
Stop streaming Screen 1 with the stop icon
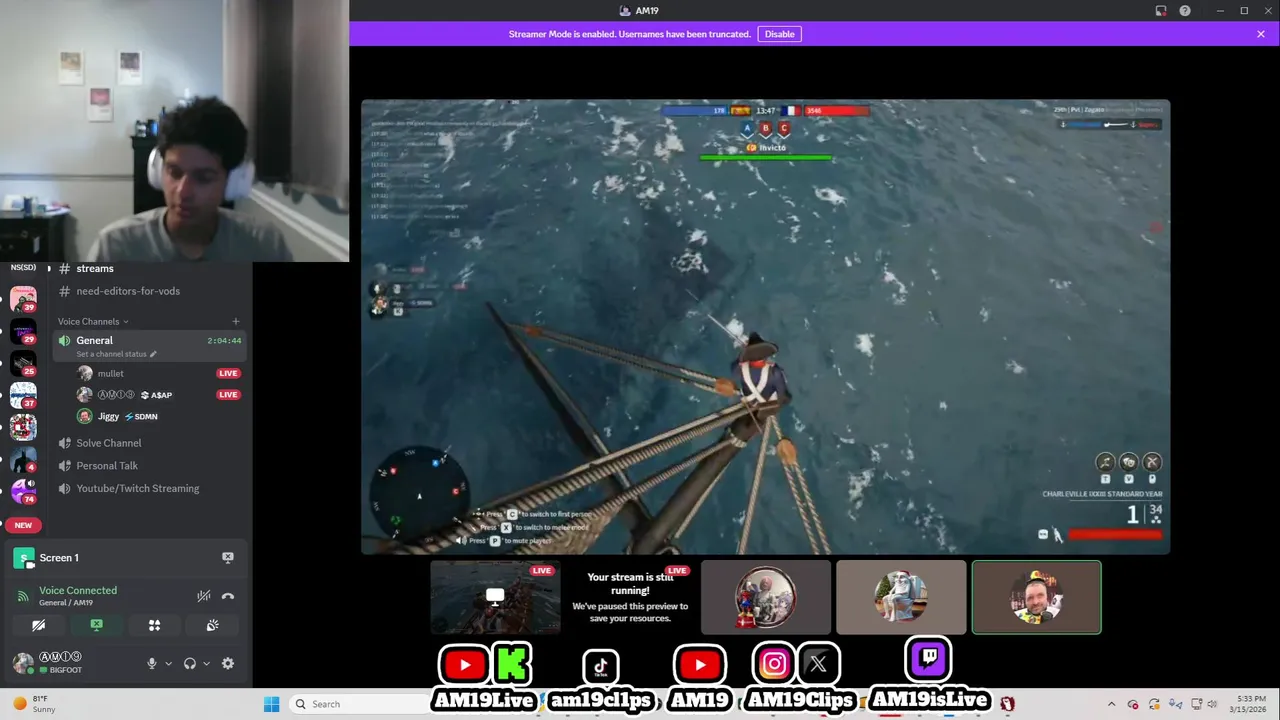(227, 557)
